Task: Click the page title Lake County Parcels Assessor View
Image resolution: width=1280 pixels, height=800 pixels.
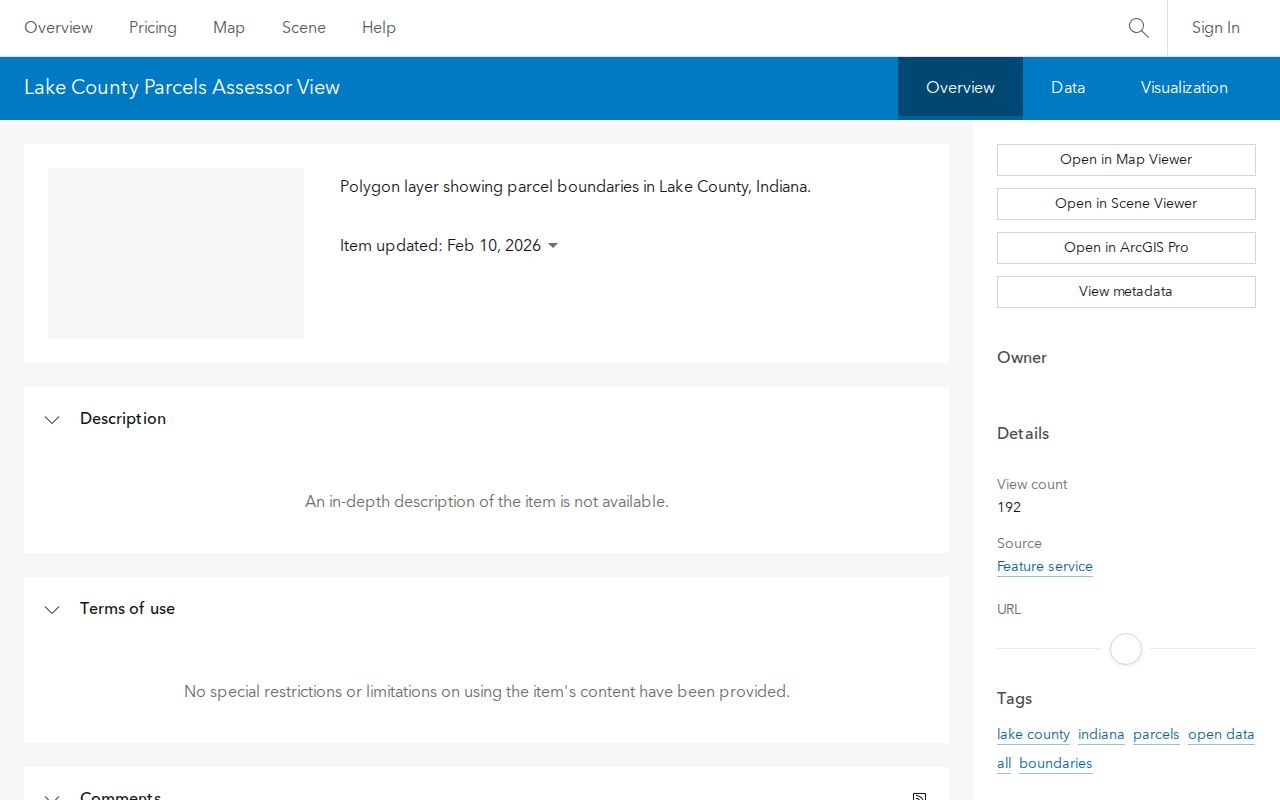Action: click(182, 88)
